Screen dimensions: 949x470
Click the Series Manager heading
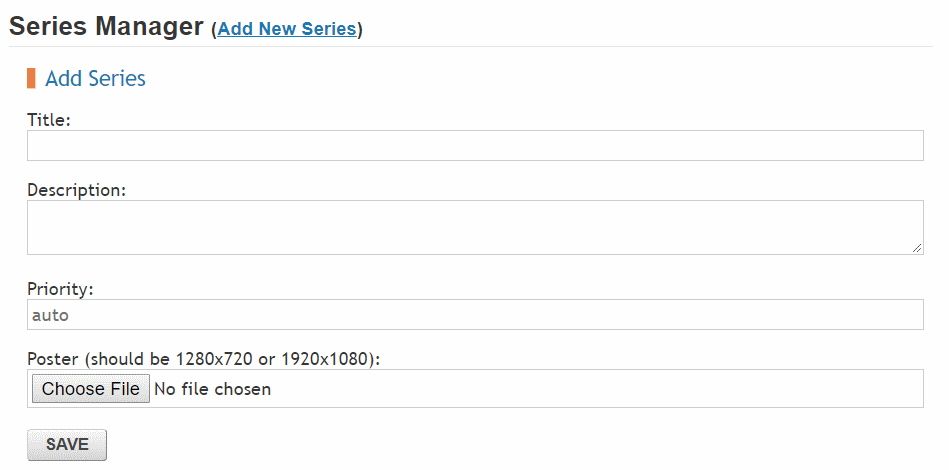click(x=106, y=27)
